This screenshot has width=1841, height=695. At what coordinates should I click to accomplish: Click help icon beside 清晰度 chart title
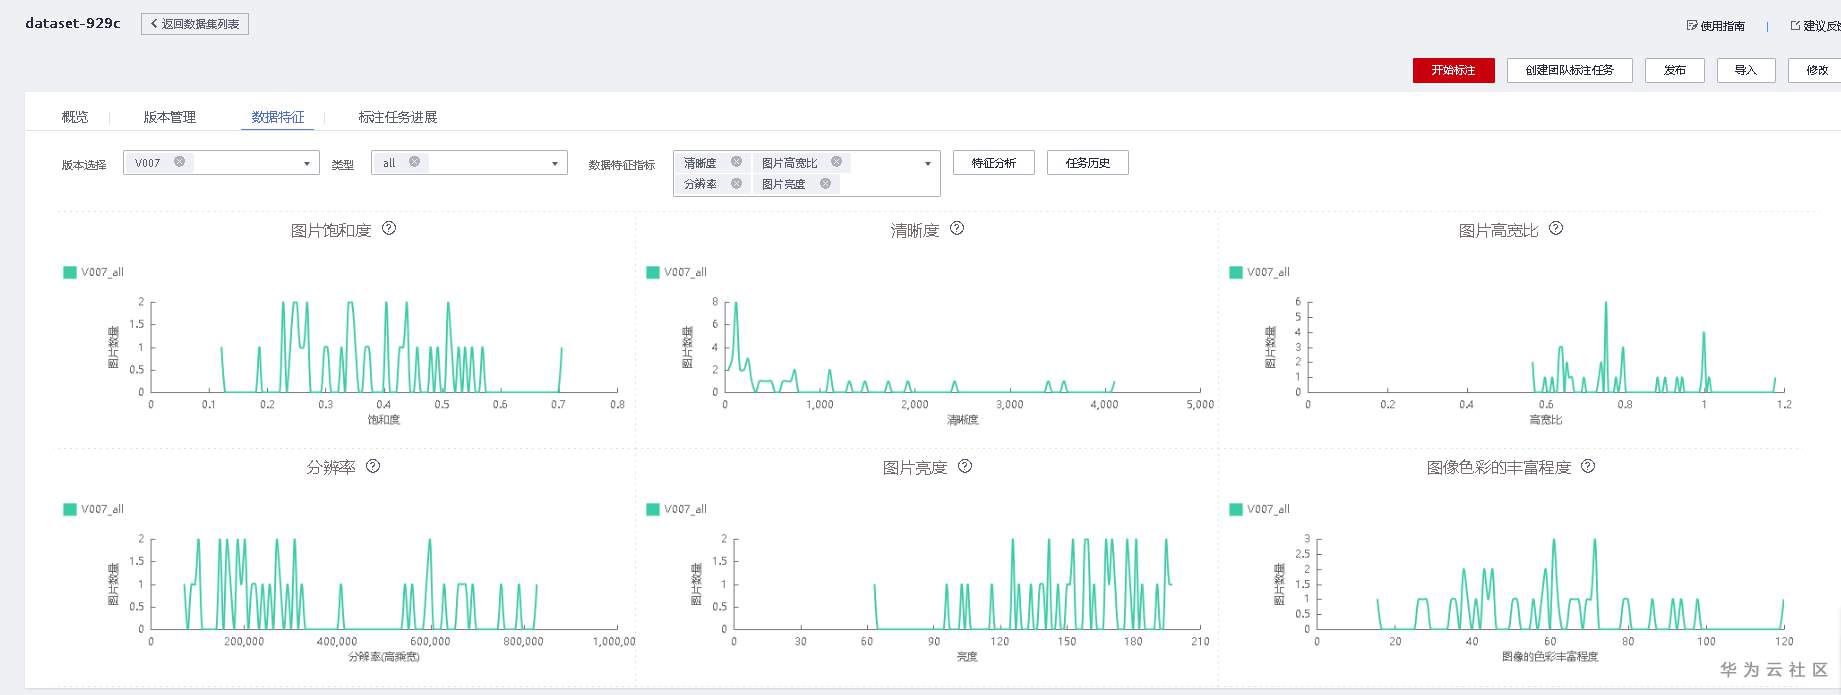[957, 229]
